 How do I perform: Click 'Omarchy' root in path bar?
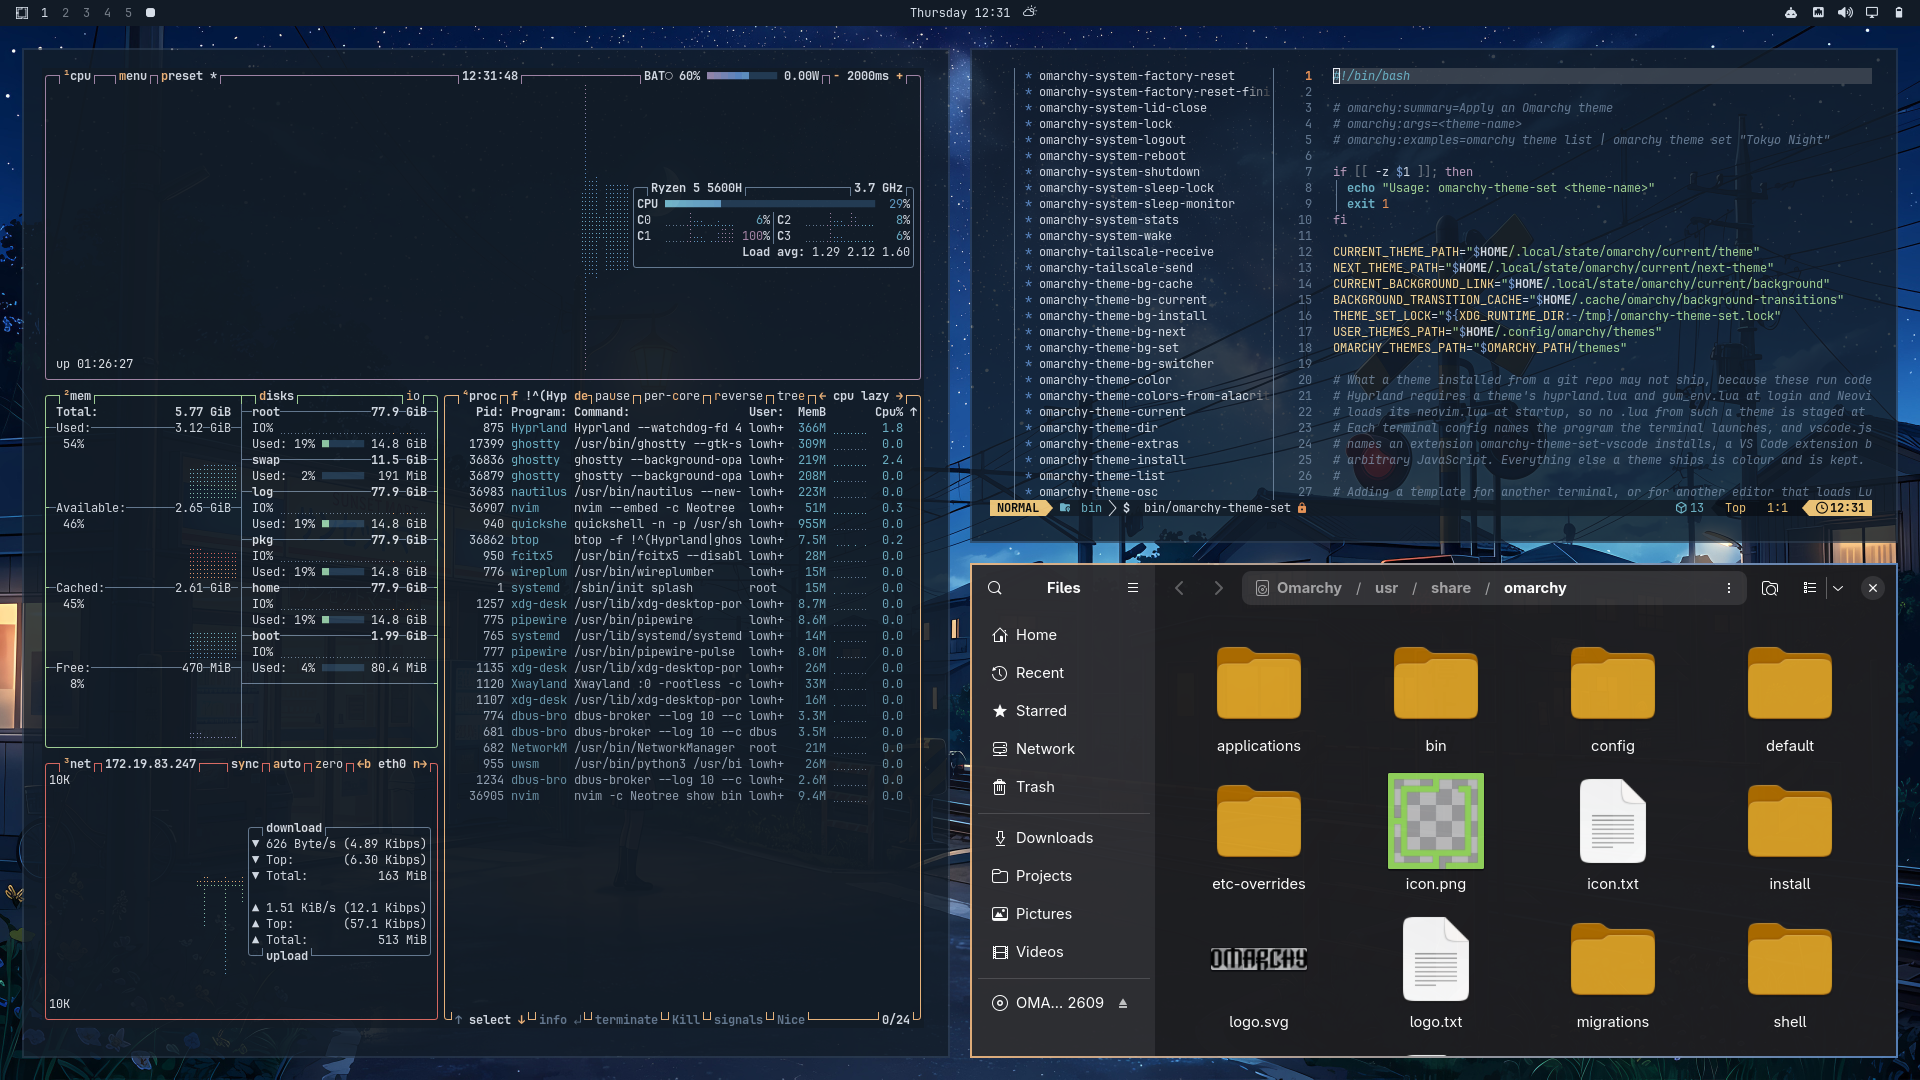(x=1298, y=588)
